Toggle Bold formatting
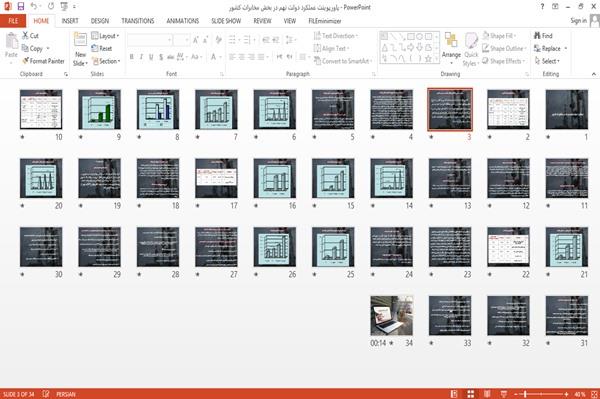Viewport: 600px width, 399px height. [x=131, y=57]
